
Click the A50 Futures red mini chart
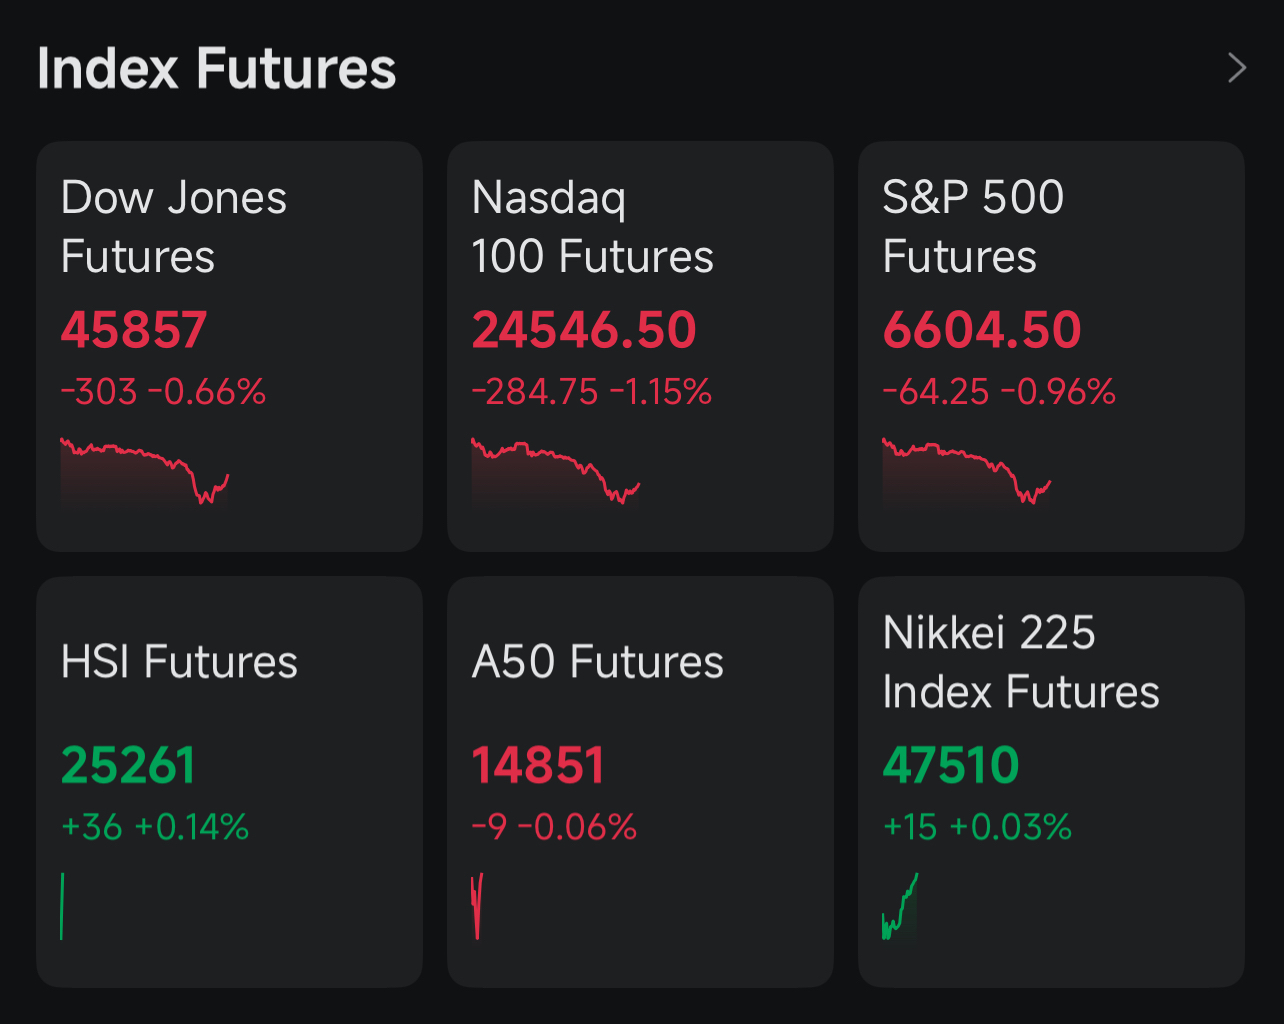point(477,906)
